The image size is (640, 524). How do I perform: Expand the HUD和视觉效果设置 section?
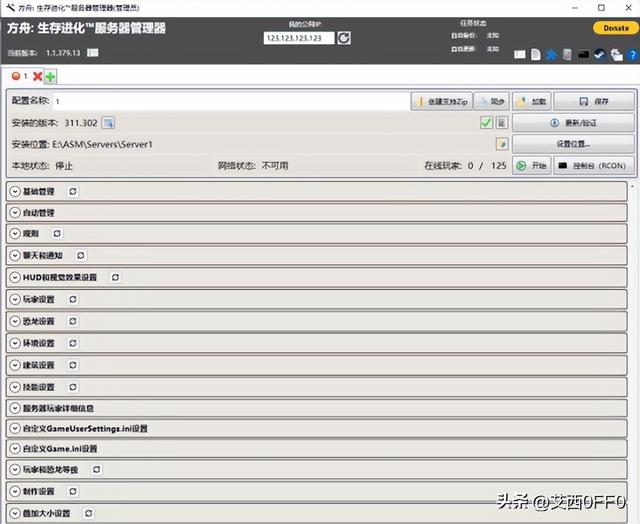(x=15, y=277)
